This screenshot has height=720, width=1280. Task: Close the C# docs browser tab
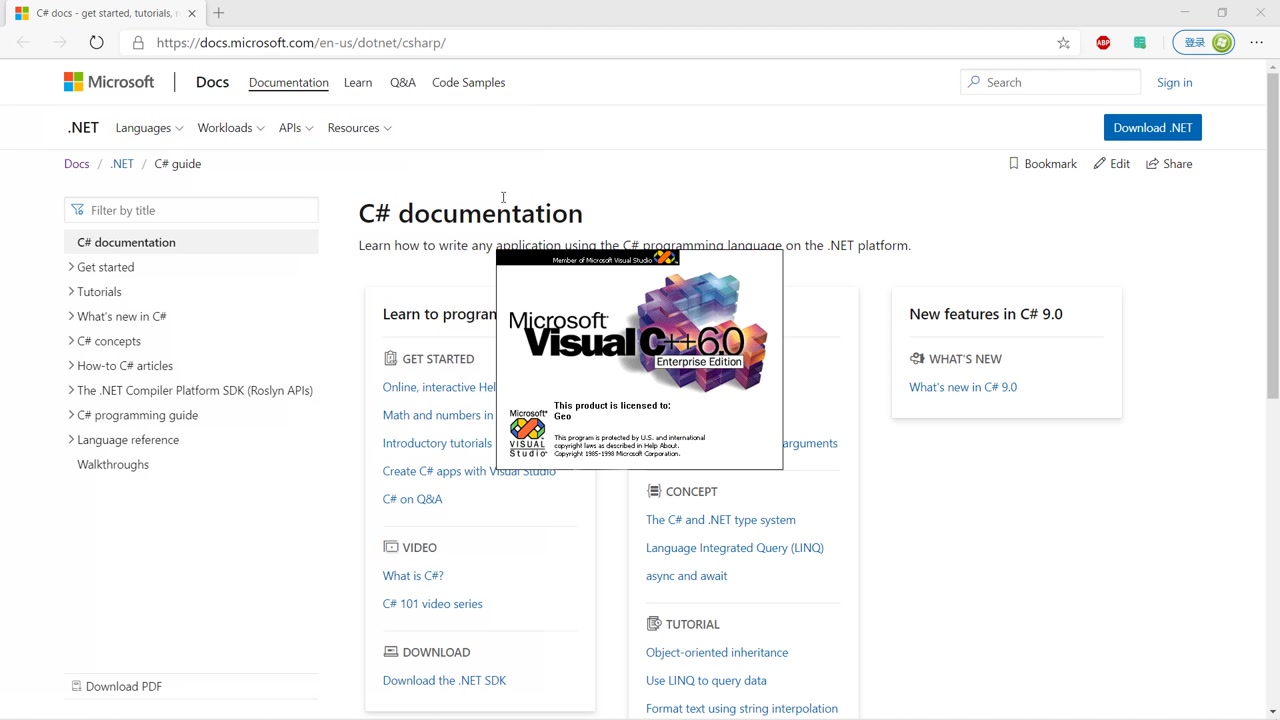[192, 13]
